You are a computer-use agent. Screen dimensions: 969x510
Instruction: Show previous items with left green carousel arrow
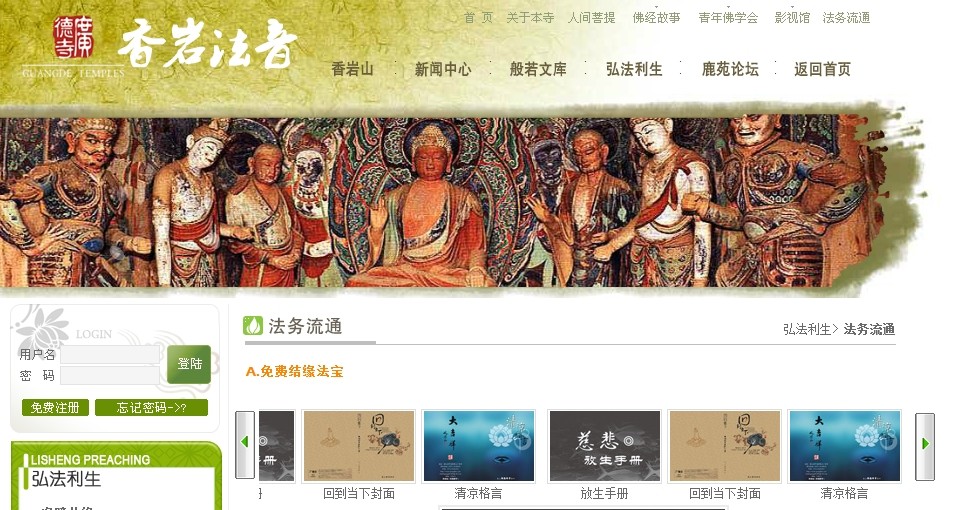coord(245,444)
